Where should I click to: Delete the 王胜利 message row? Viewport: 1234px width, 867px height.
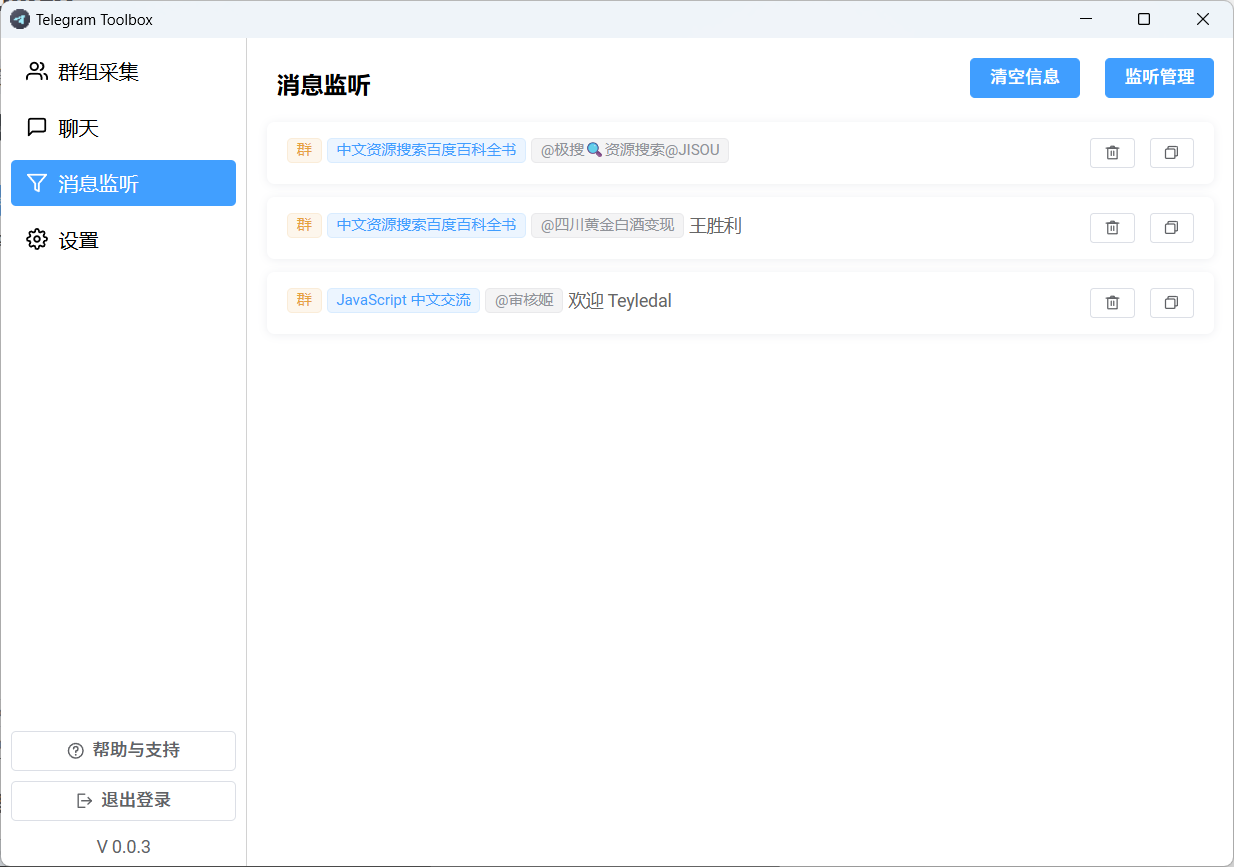coord(1112,227)
